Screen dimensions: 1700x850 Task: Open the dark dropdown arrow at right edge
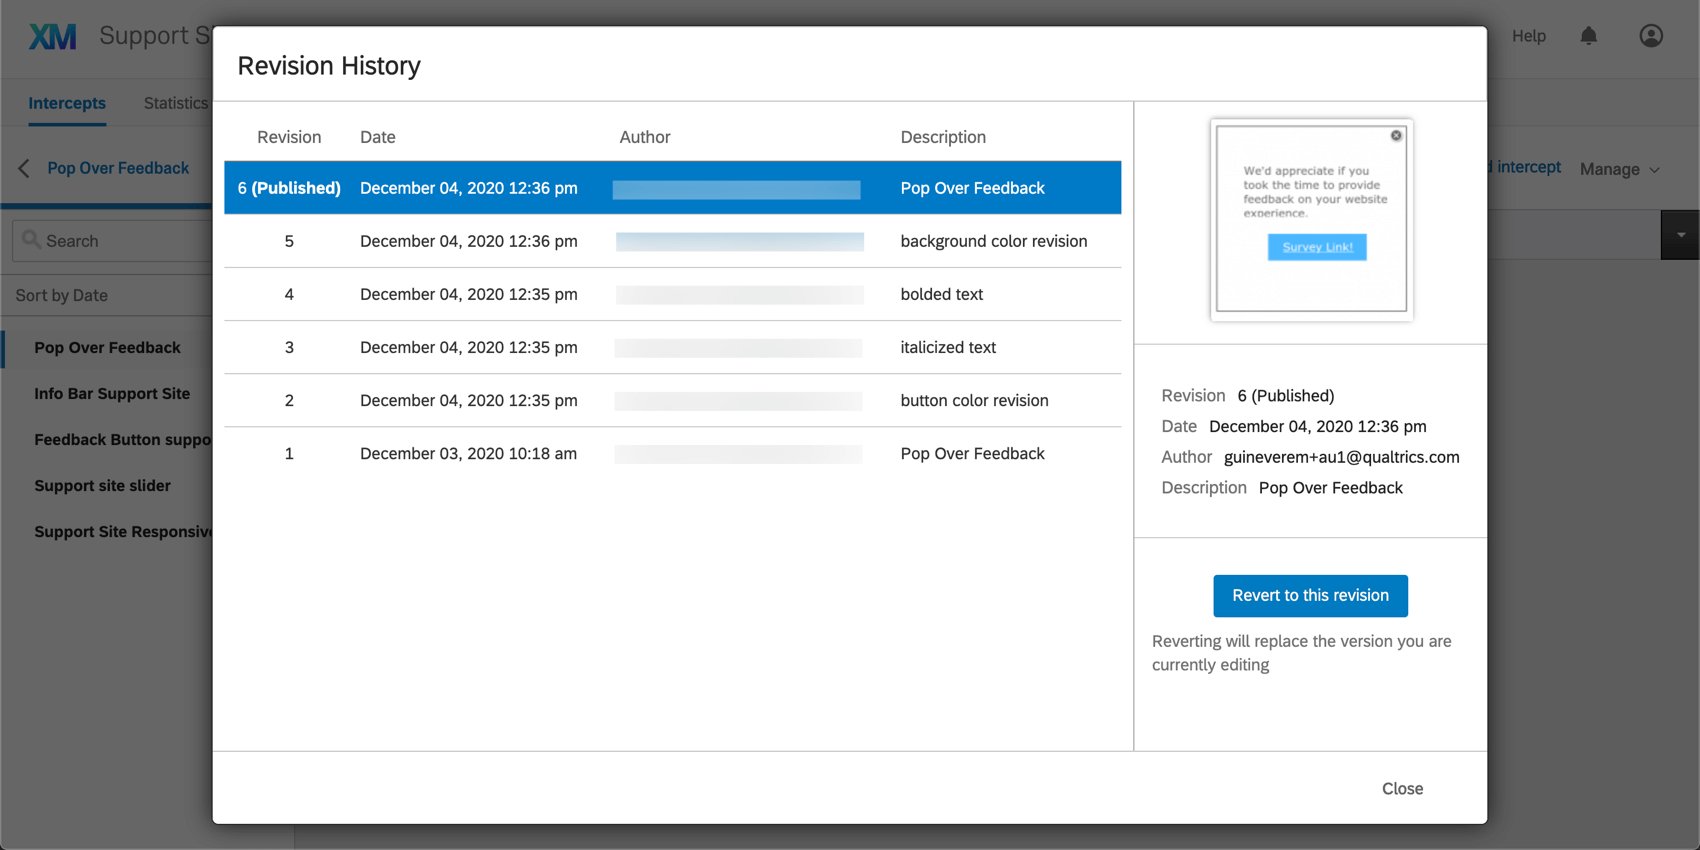click(1681, 235)
